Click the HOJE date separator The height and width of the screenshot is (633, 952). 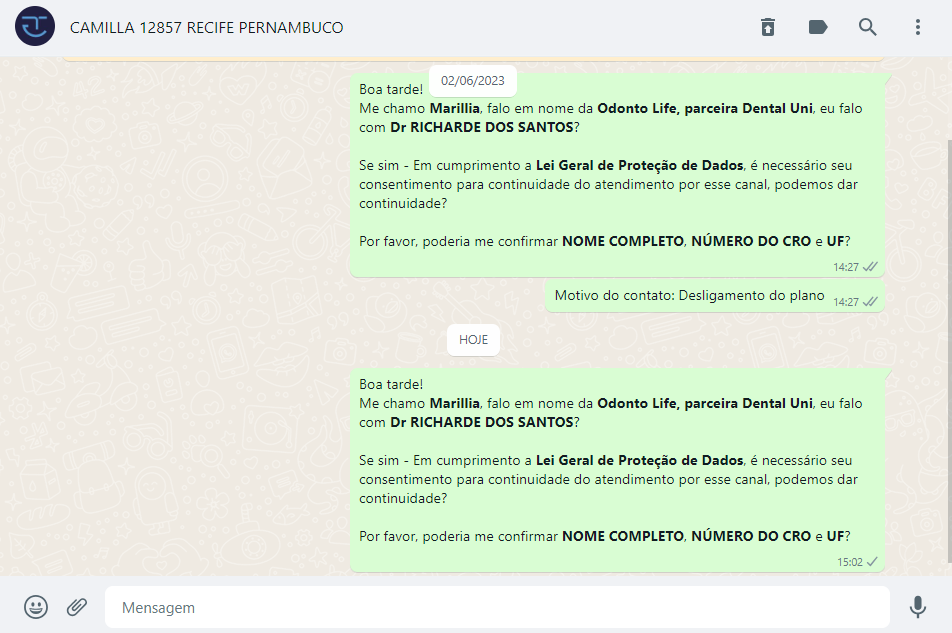[x=473, y=340]
